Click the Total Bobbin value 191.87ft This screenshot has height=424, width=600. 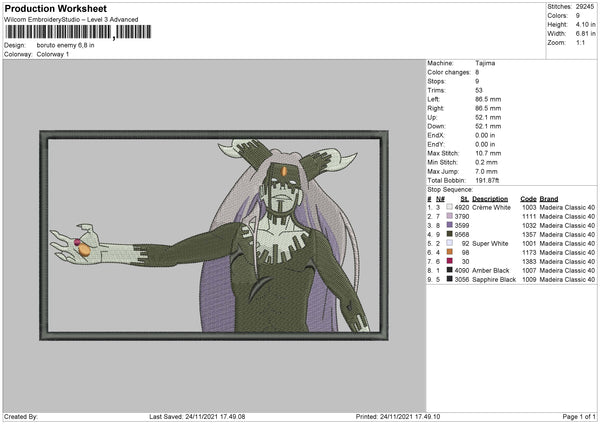pos(487,180)
